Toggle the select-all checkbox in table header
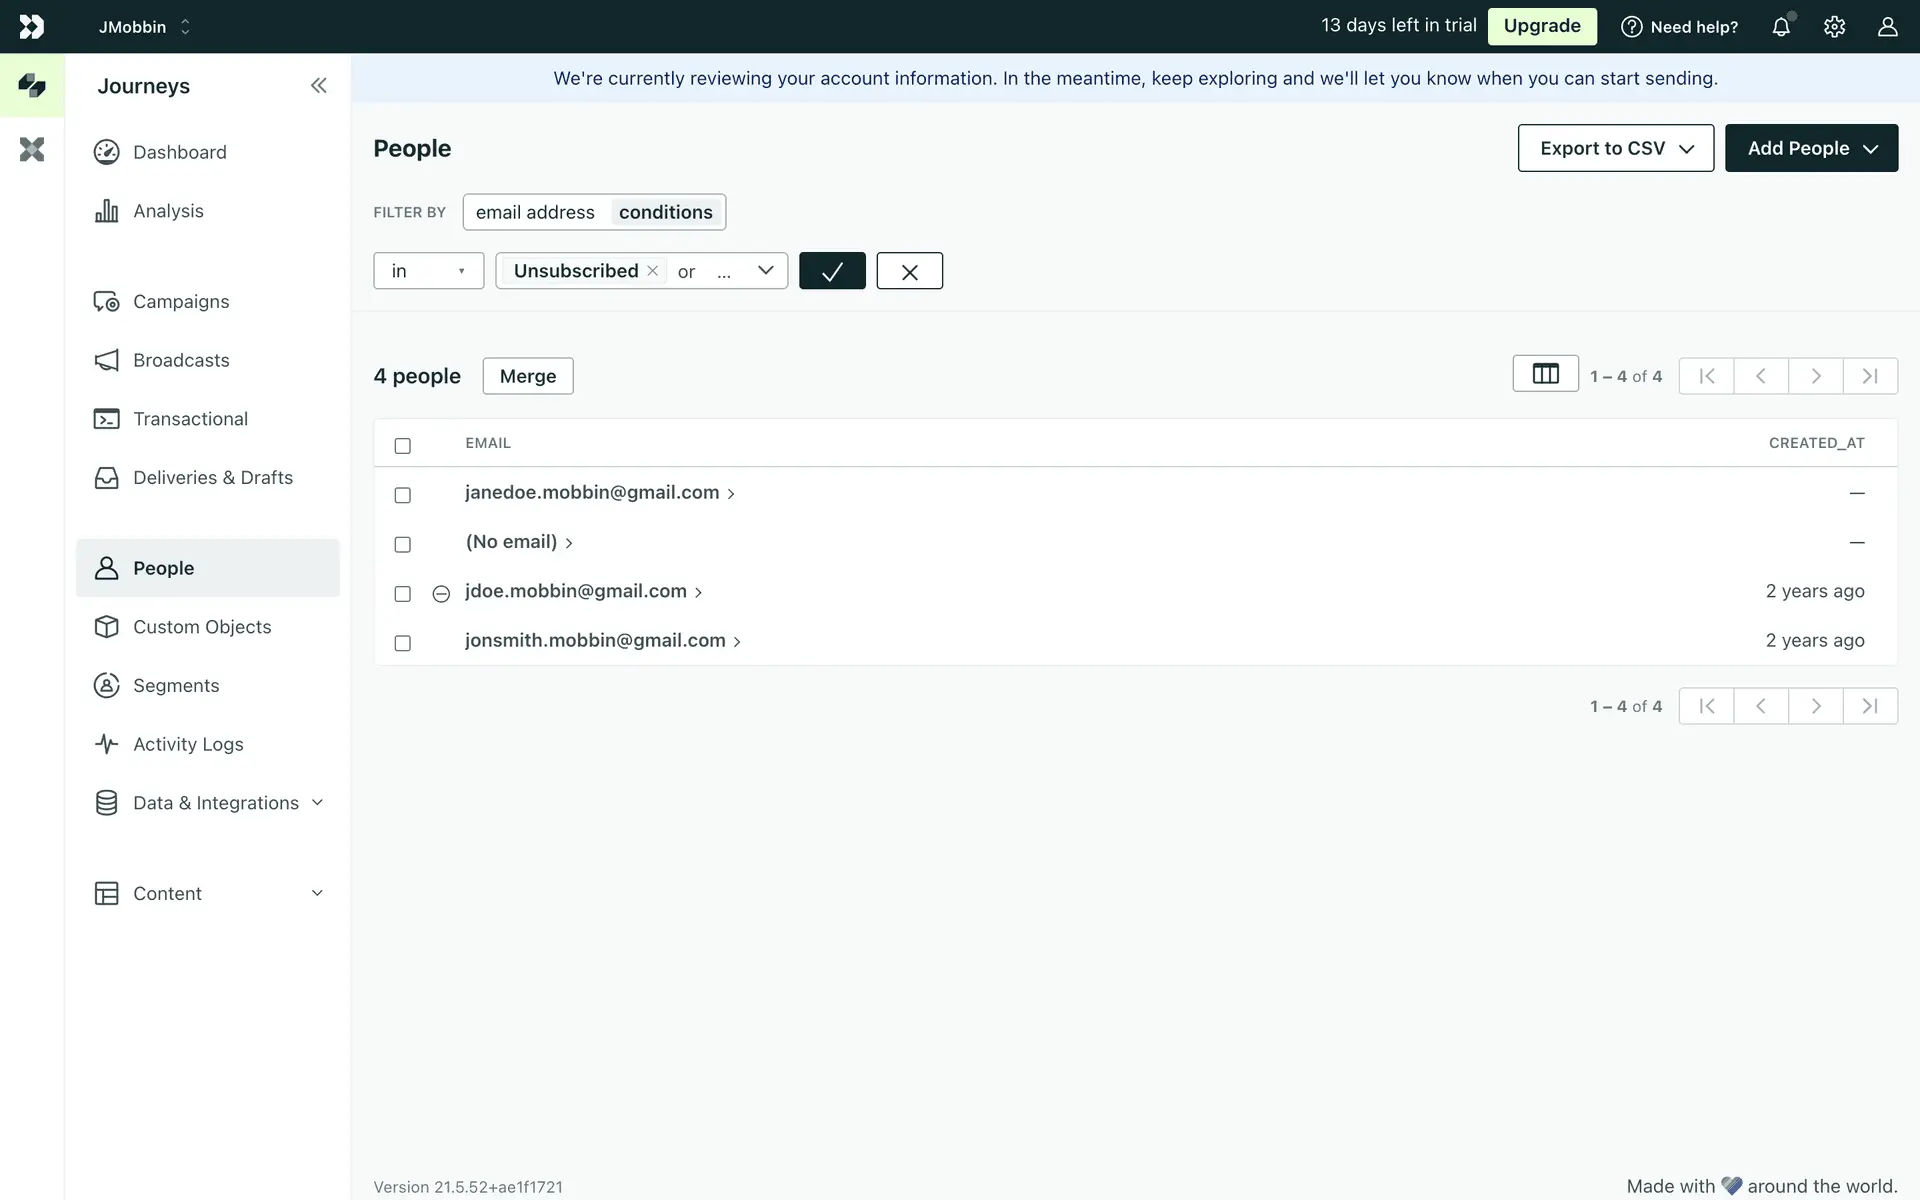 coord(403,446)
